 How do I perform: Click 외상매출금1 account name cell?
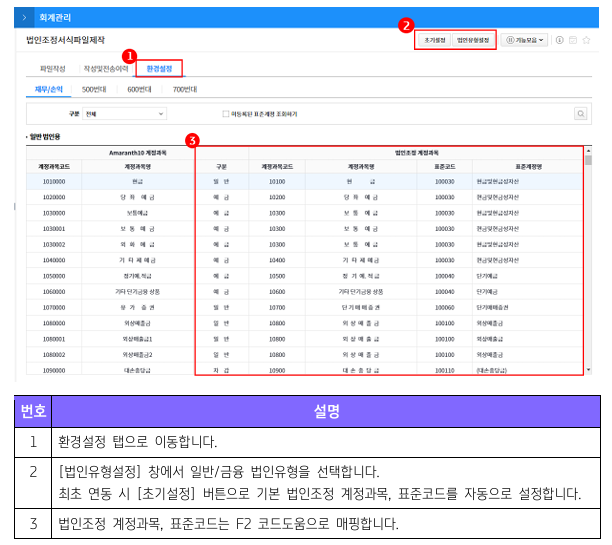point(137,339)
